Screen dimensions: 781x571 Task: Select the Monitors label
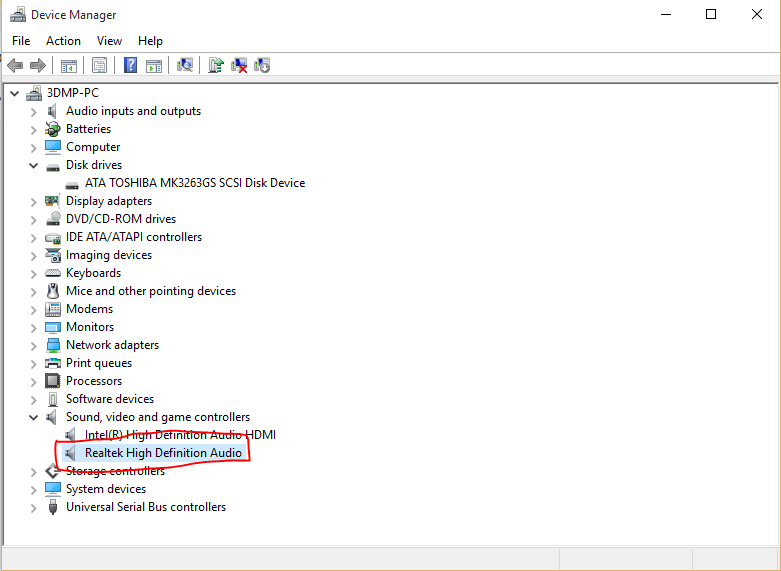90,327
